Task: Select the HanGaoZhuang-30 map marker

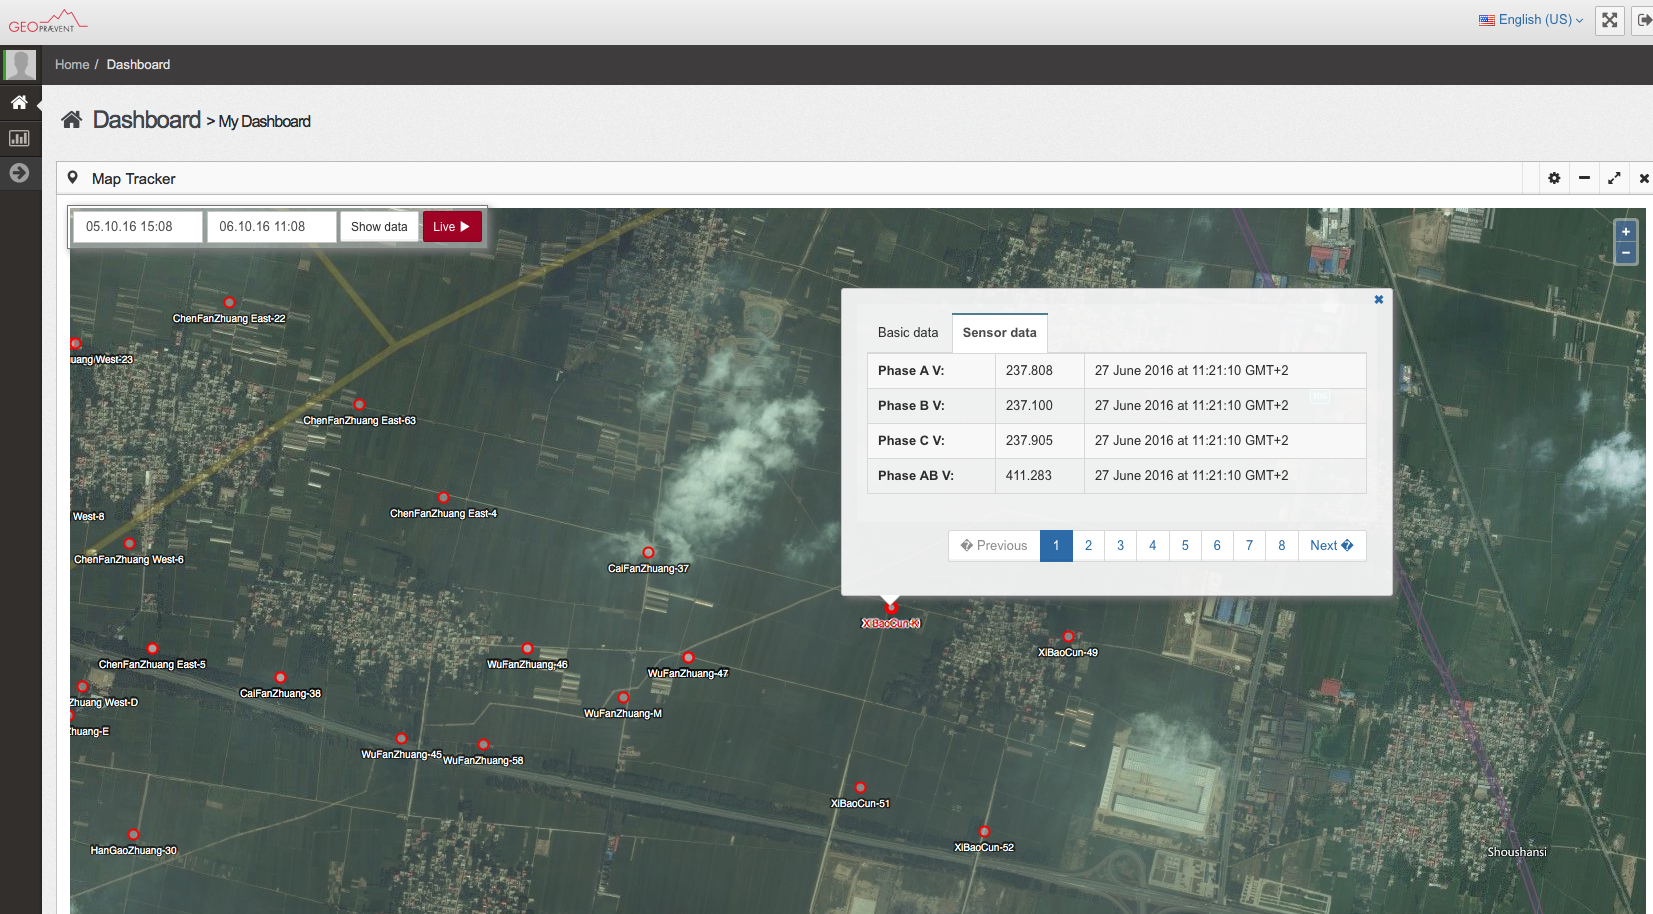Action: coord(133,834)
